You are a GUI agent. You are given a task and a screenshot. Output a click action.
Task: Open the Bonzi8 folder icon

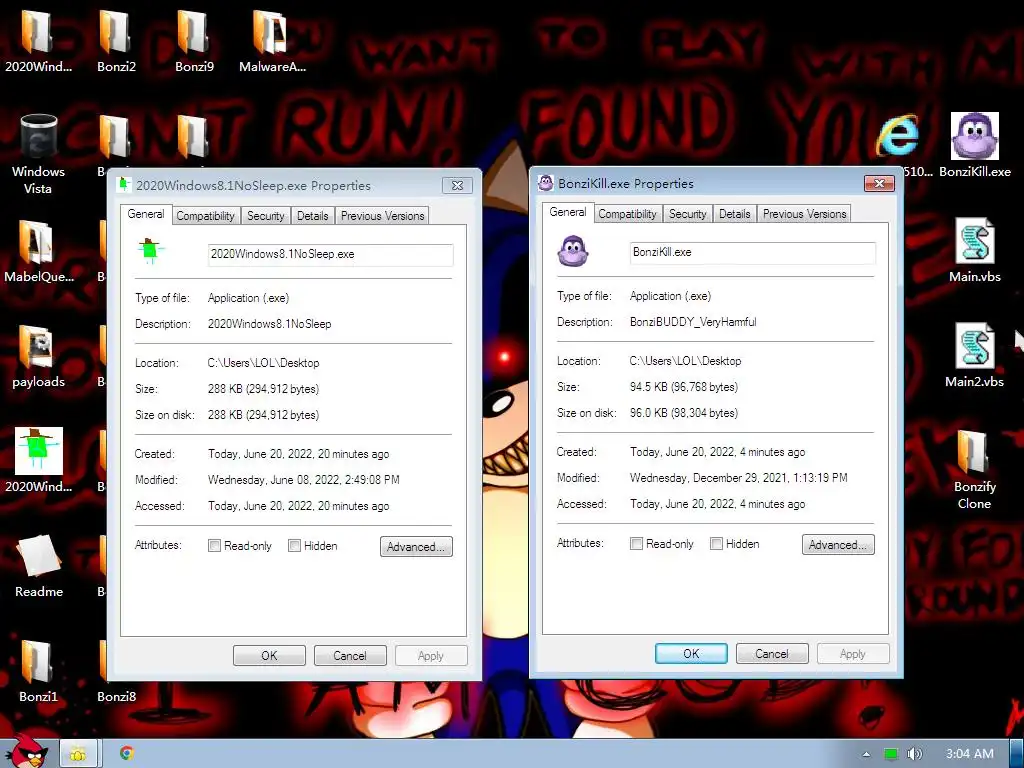pyautogui.click(x=116, y=696)
